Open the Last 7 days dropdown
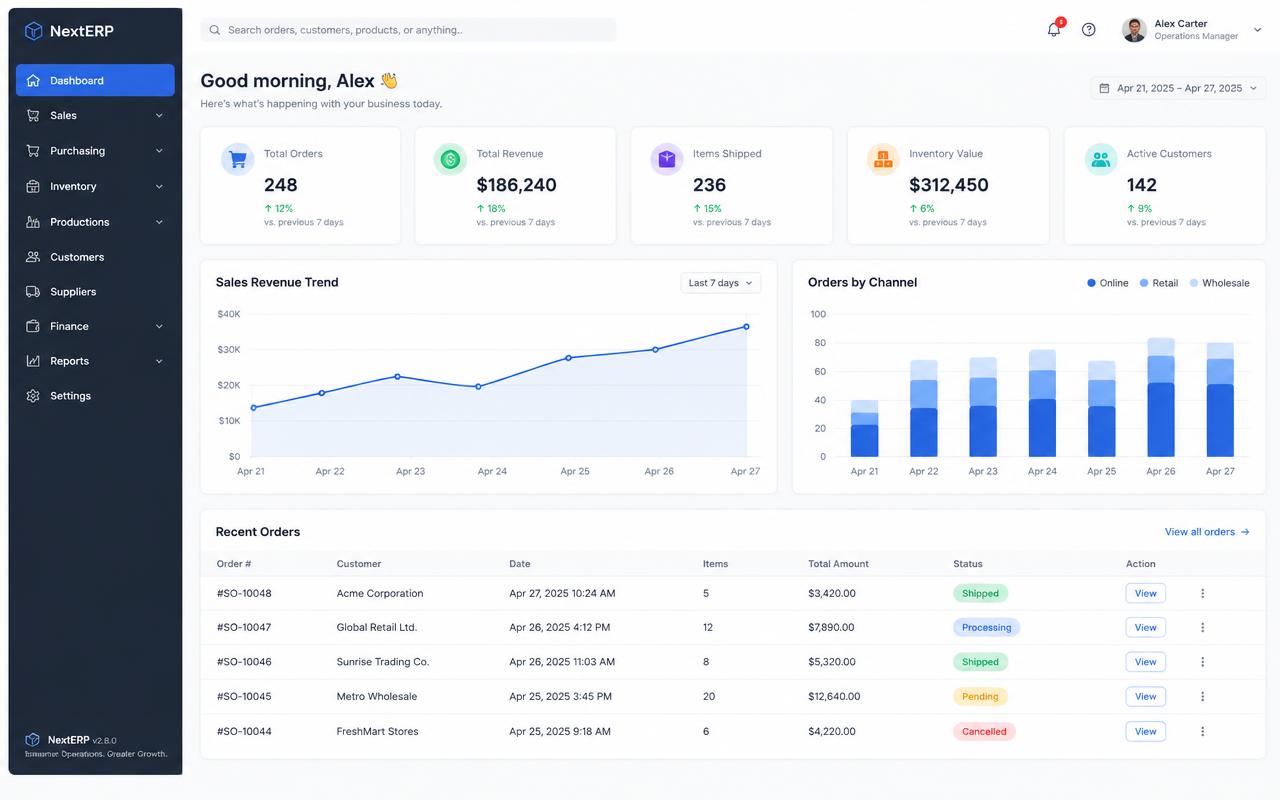 point(721,283)
